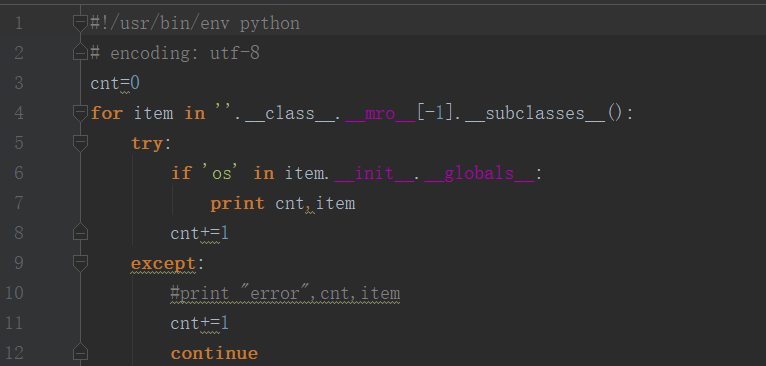Click the 'os' string literal

[221, 173]
